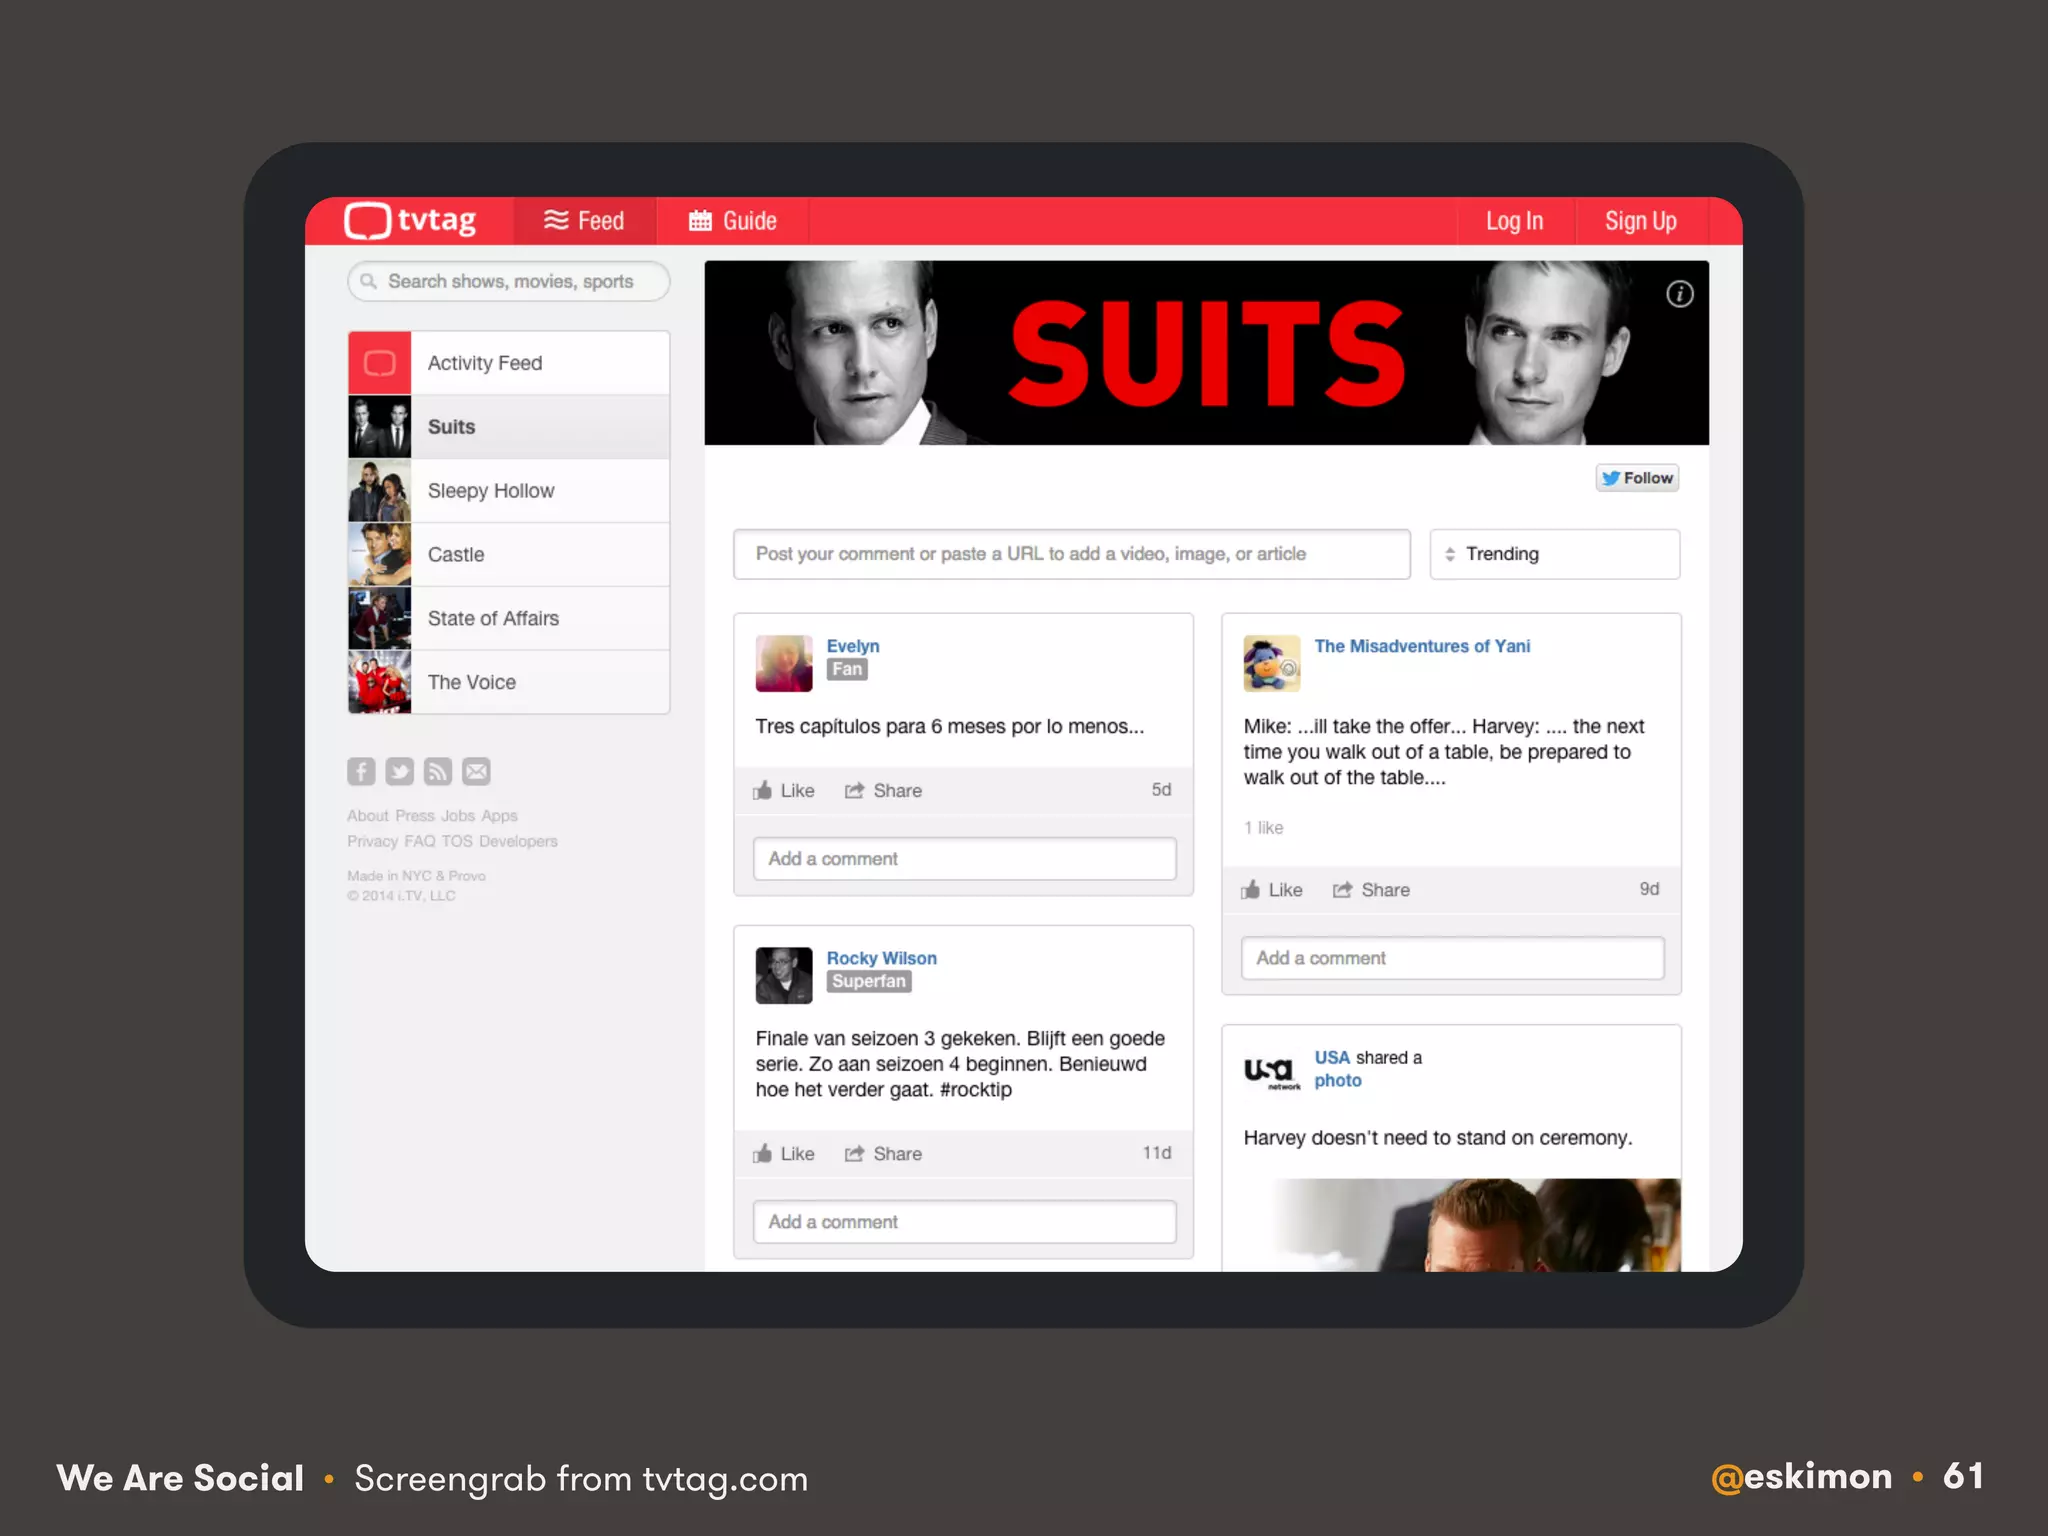This screenshot has width=2048, height=1536.
Task: Open the Privacy link
Action: coord(372,841)
